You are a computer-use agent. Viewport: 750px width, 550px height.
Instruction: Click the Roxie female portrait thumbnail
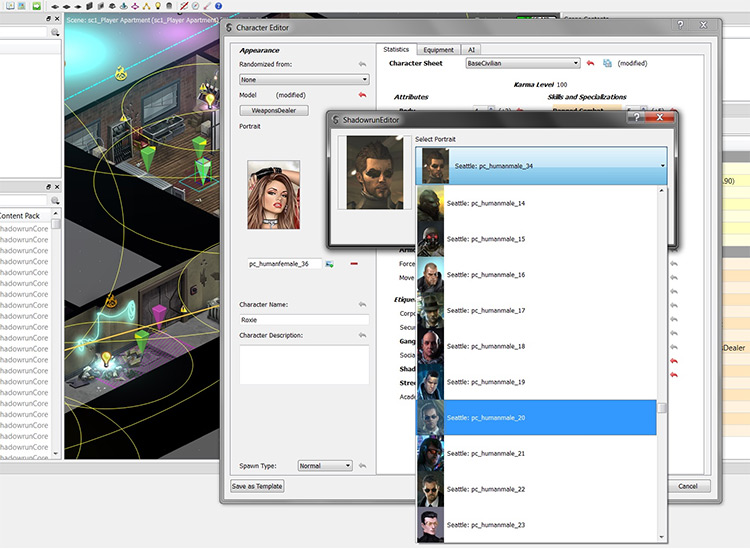pos(274,195)
